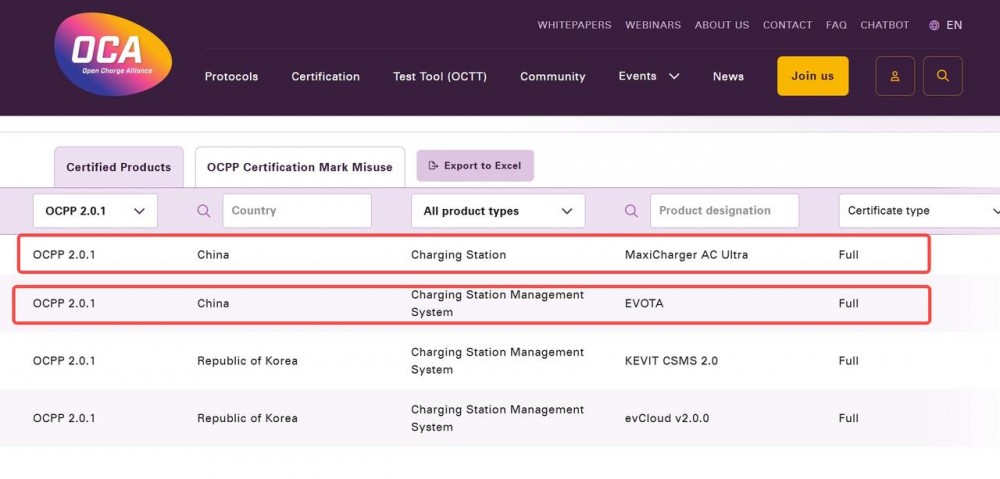Image resolution: width=1000 pixels, height=479 pixels.
Task: Open the OCPP 2.0.1 version dropdown
Action: [x=95, y=211]
